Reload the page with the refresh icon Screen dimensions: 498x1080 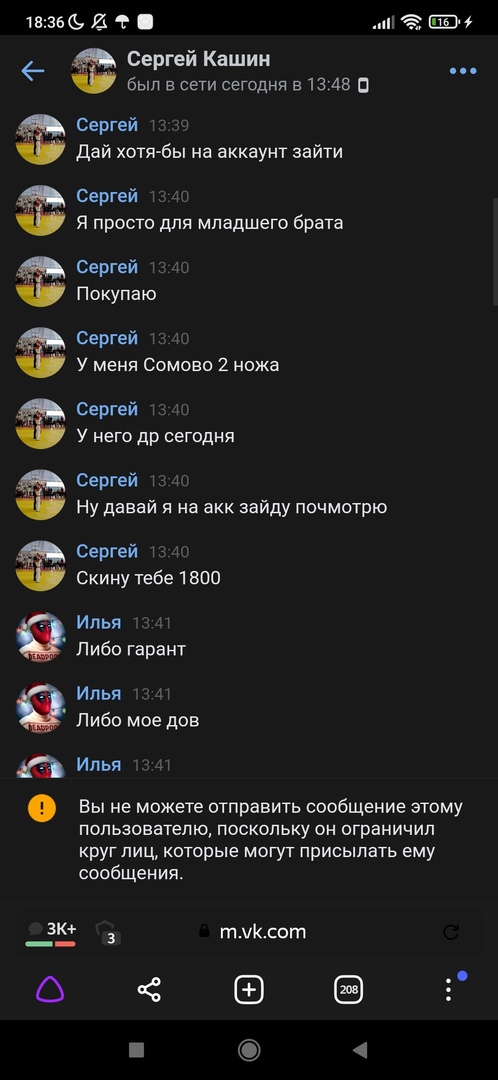pos(451,932)
